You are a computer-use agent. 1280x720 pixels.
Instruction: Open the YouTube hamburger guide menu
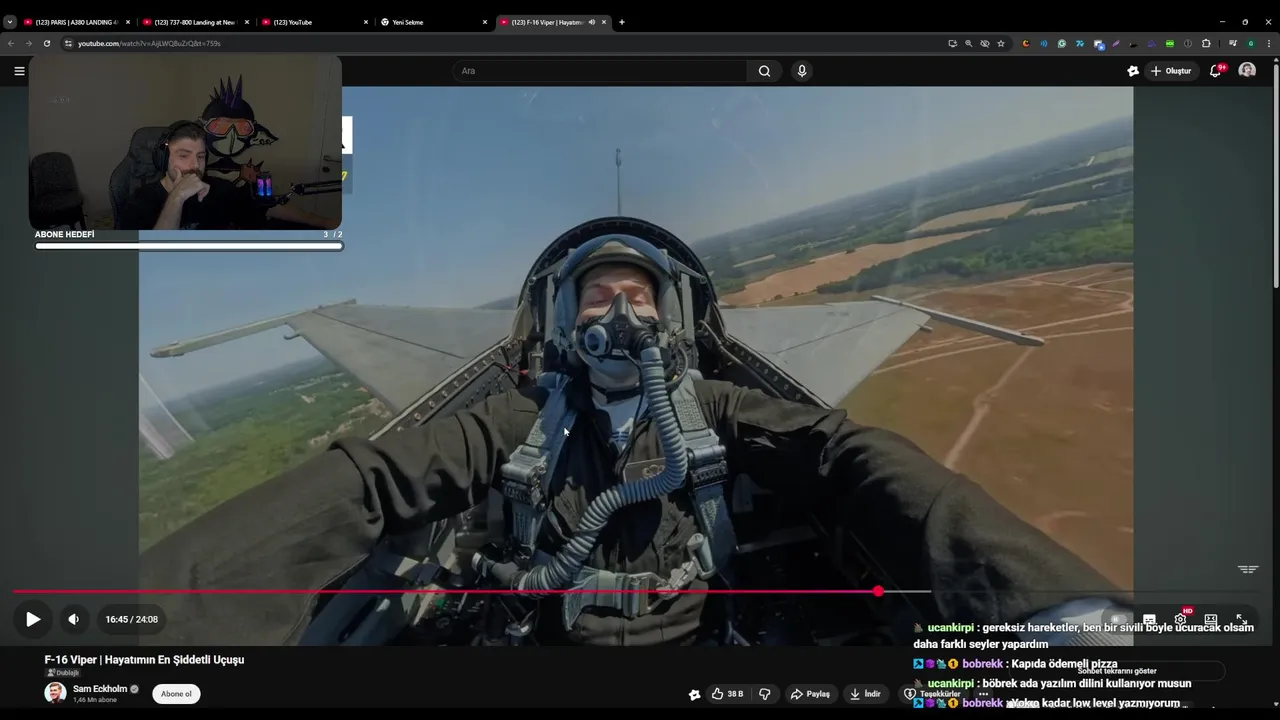pos(19,71)
